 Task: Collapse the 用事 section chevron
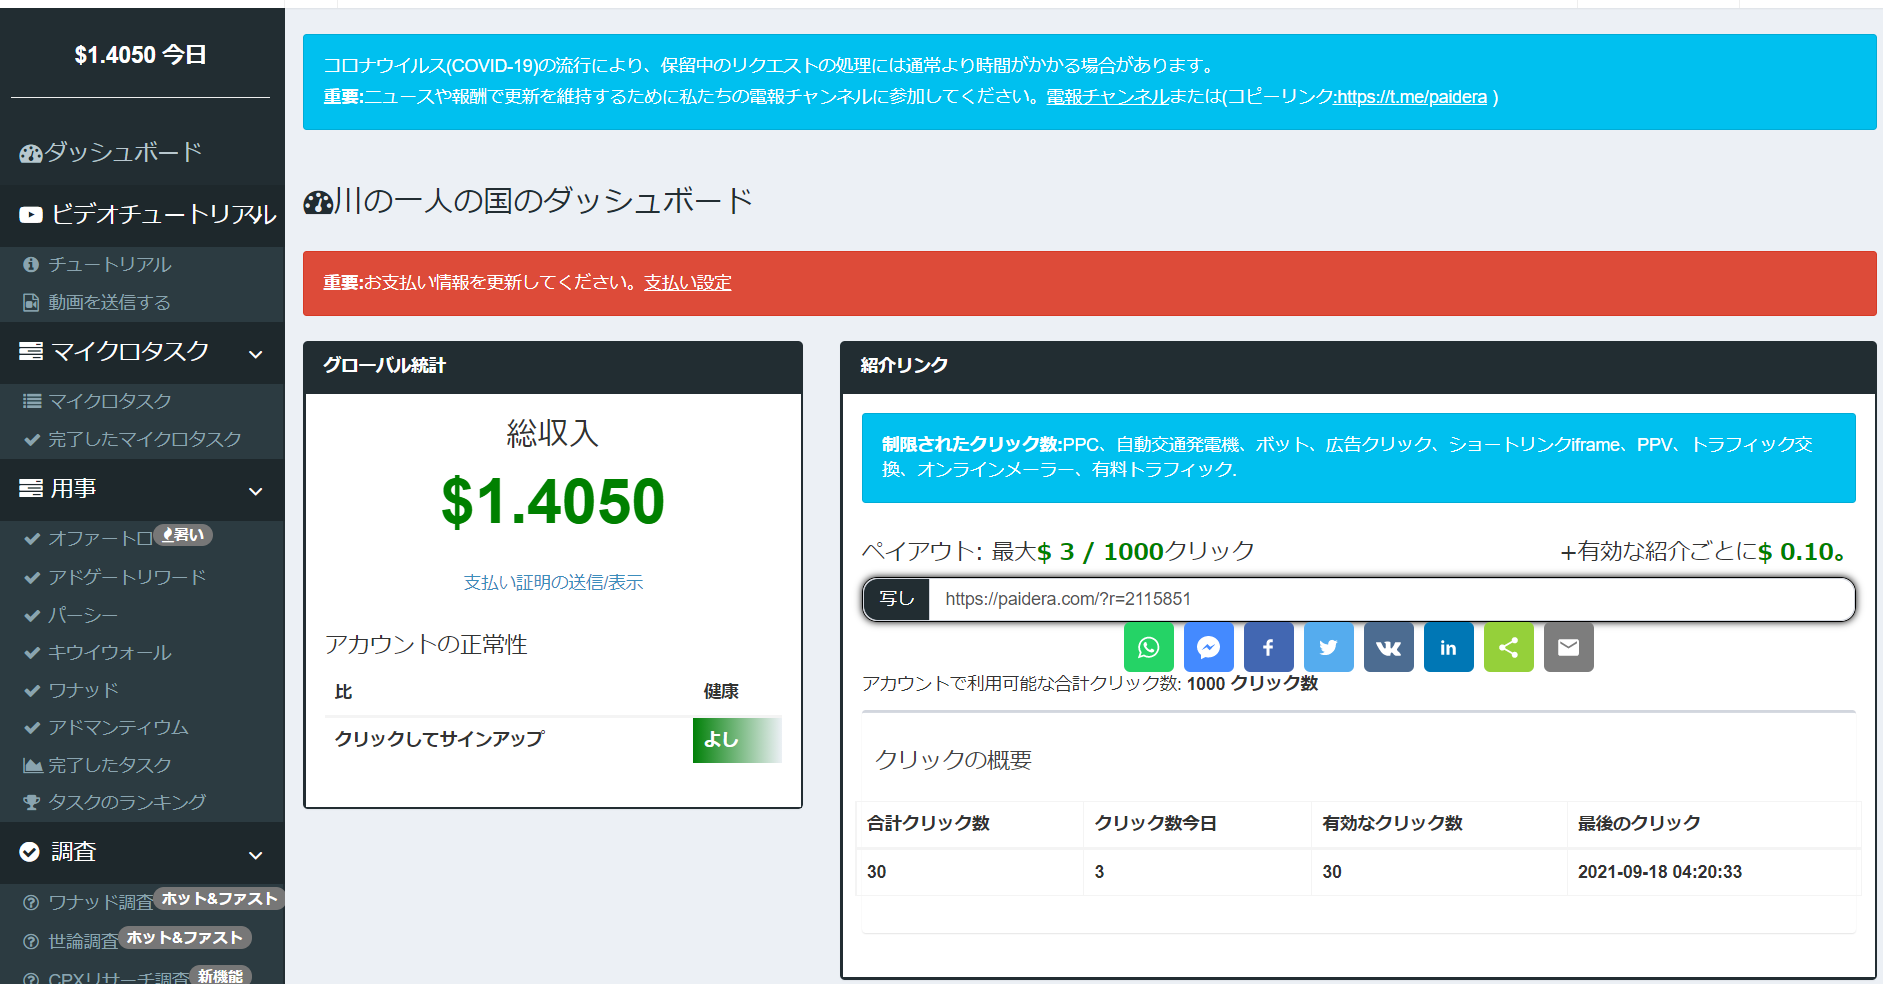tap(256, 490)
